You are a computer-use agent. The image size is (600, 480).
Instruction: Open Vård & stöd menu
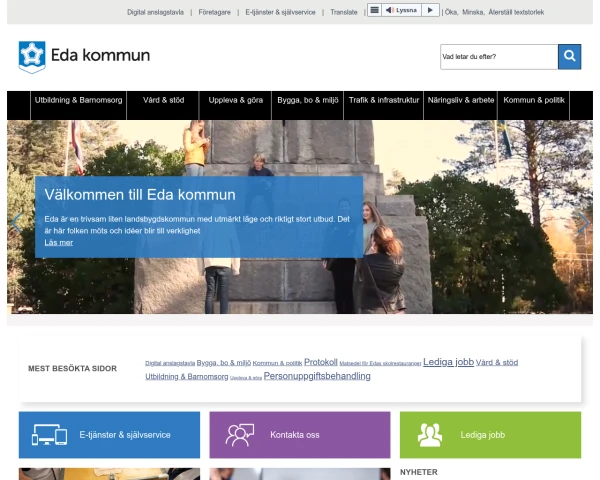[x=163, y=105]
